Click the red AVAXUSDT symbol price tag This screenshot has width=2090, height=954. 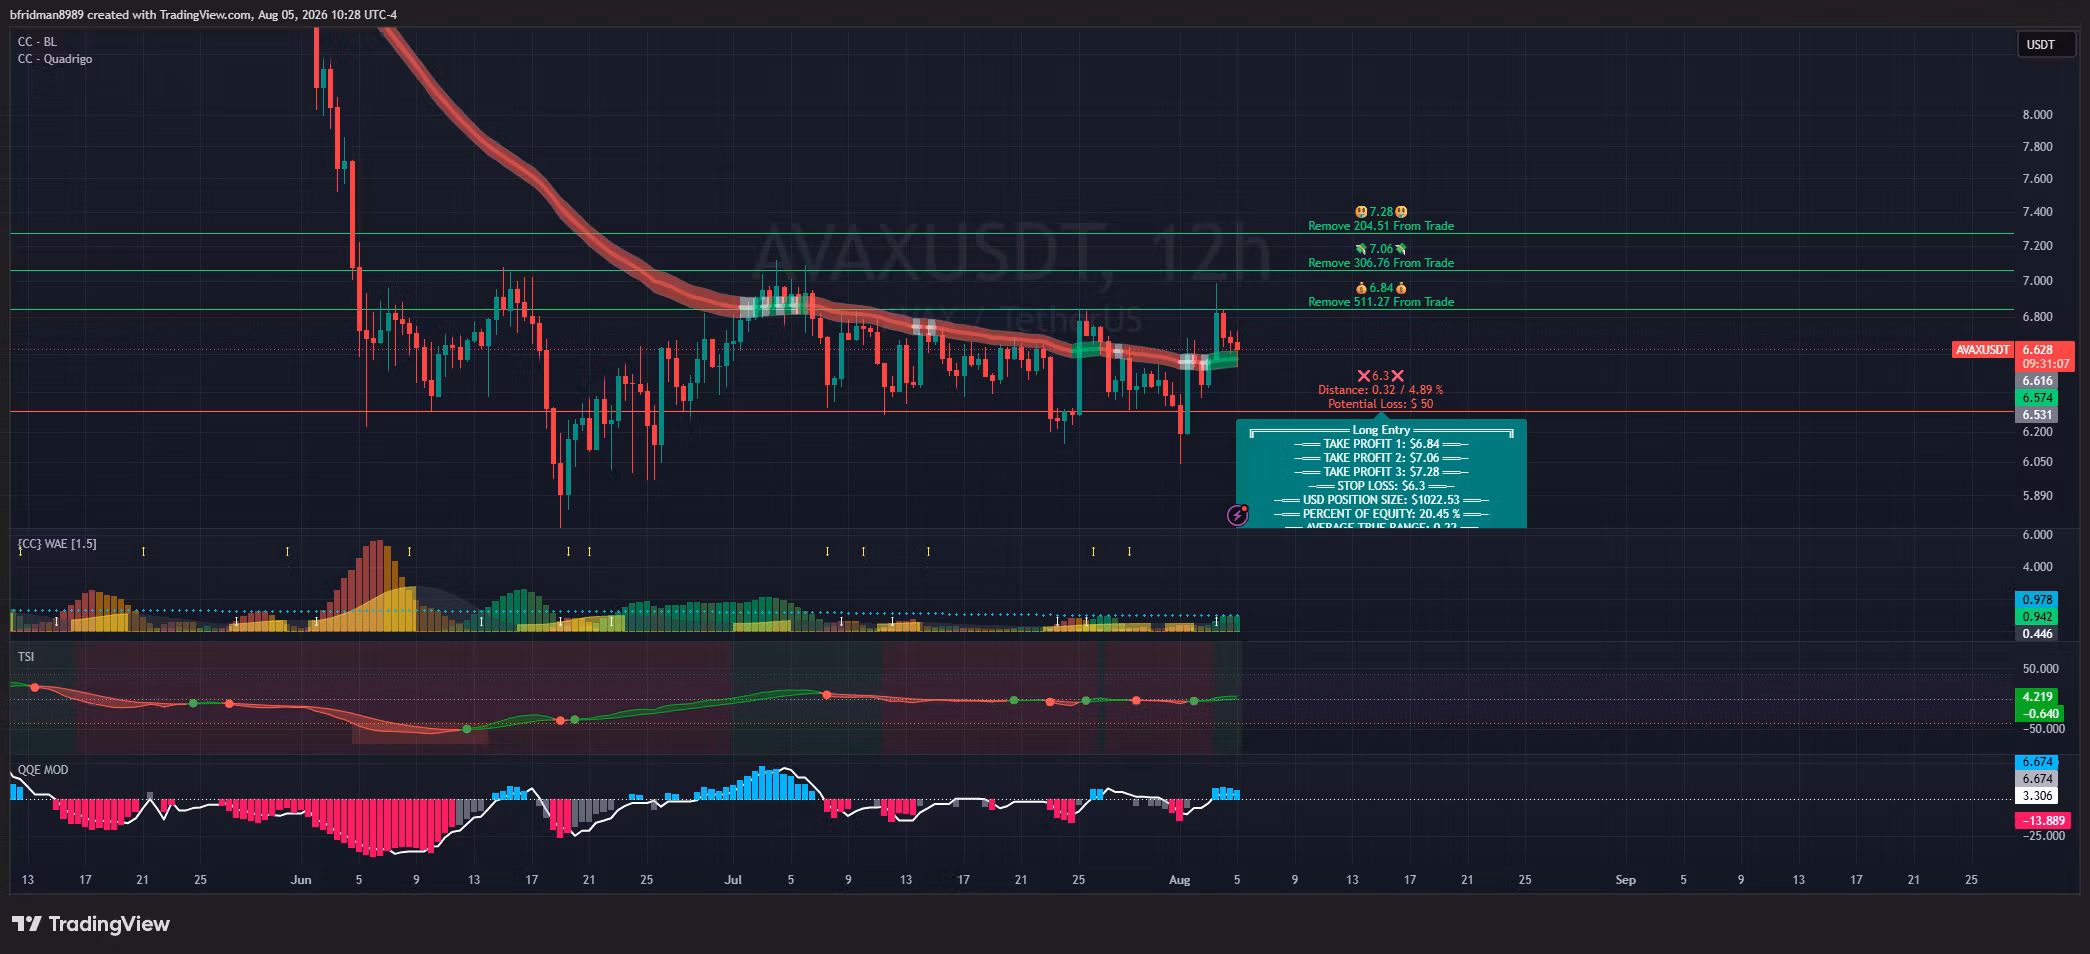[1982, 350]
